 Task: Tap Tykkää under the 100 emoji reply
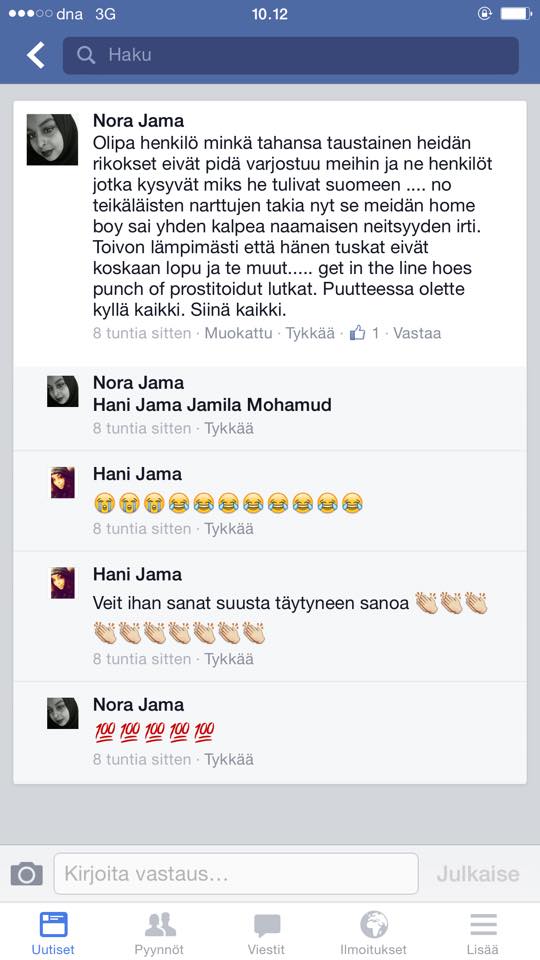[x=228, y=759]
